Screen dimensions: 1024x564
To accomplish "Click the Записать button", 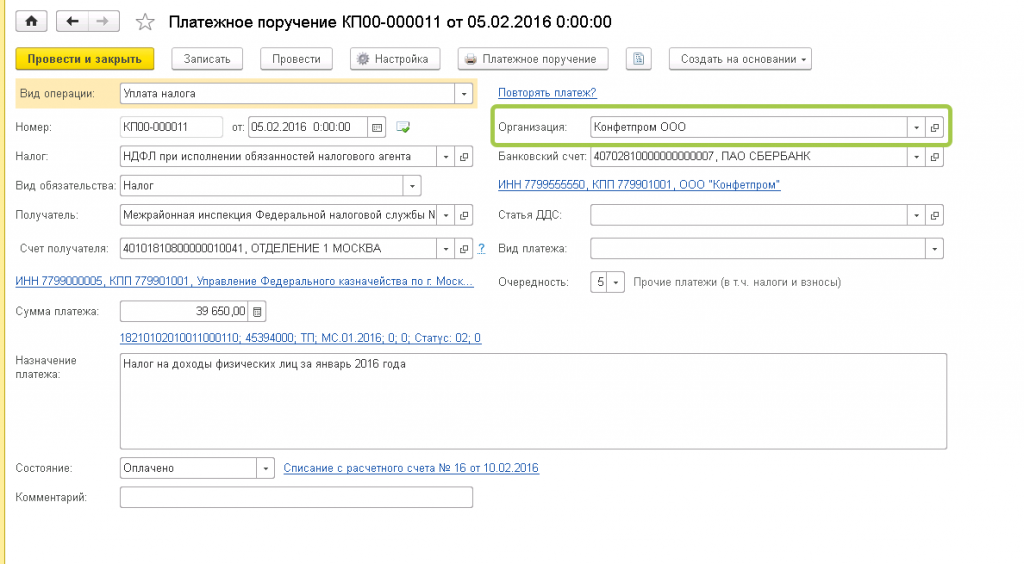I will 207,59.
